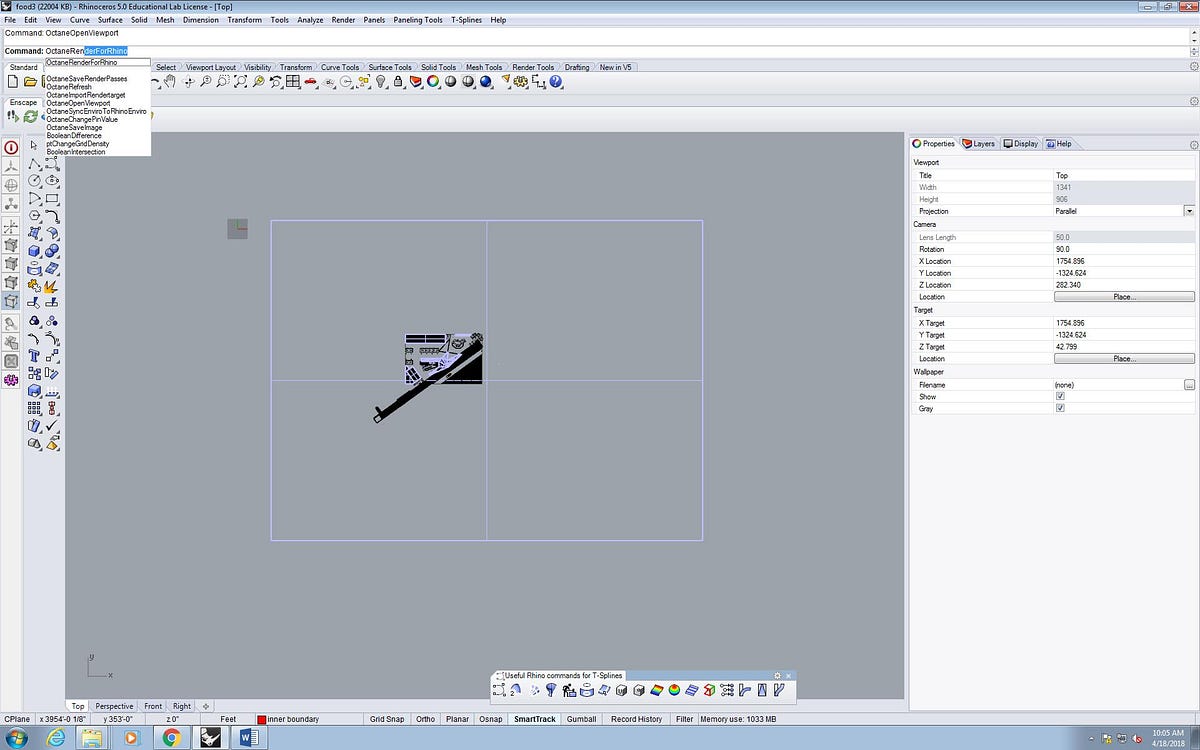
Task: Toggle Planar mode in status bar
Action: pyautogui.click(x=457, y=719)
